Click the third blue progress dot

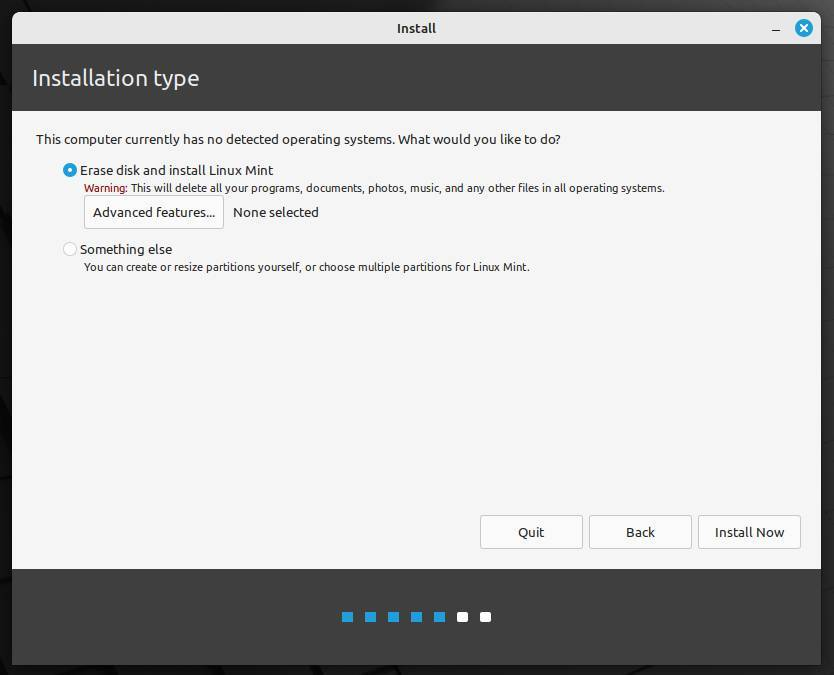tap(393, 617)
